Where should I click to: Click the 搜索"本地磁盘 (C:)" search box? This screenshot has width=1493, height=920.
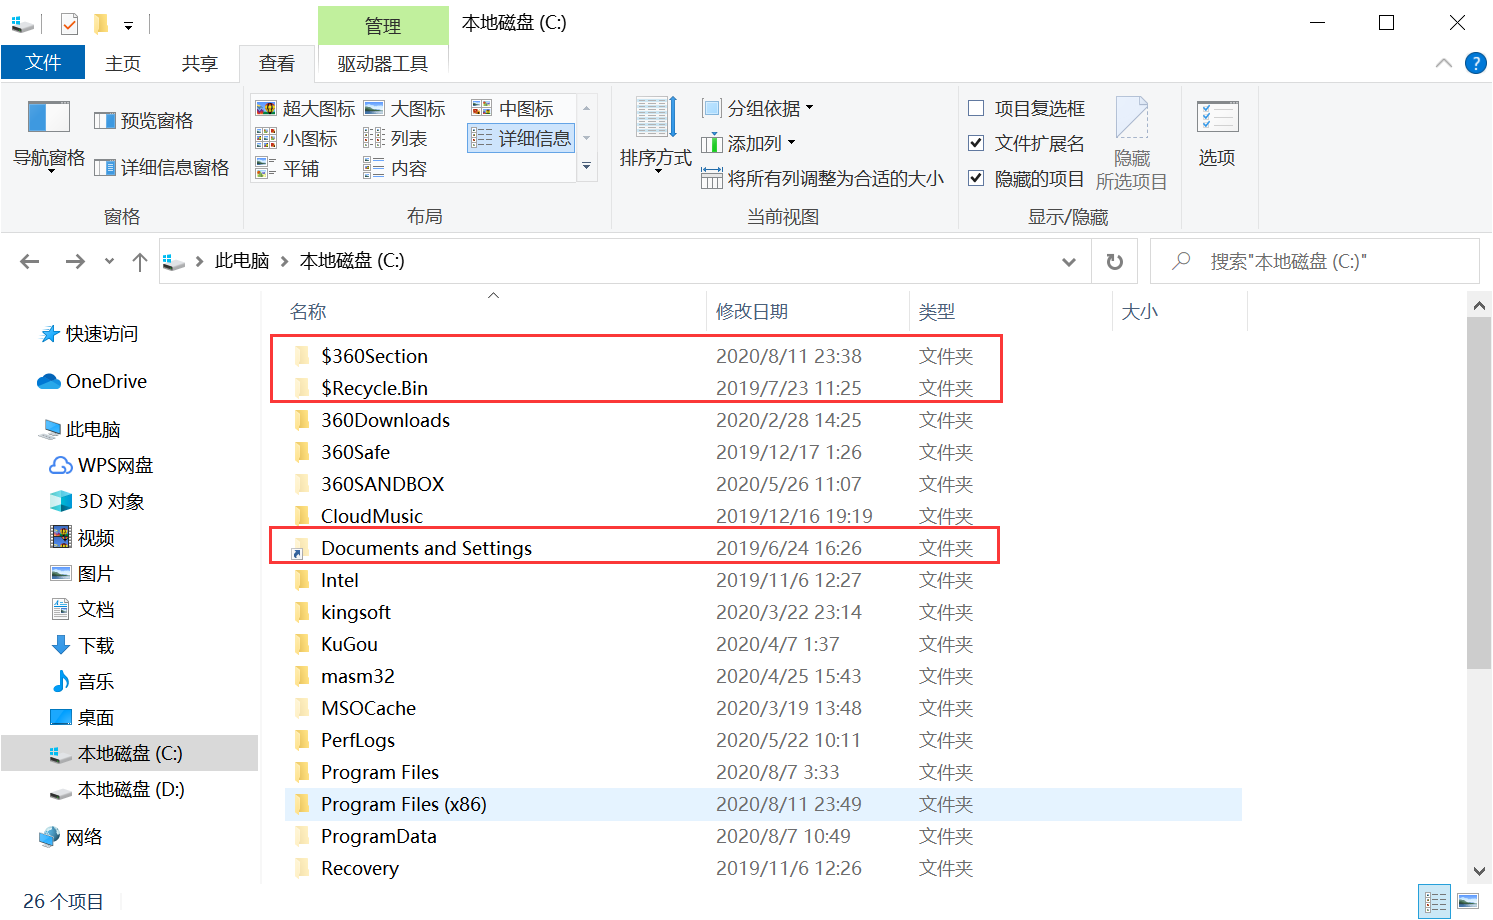1314,261
